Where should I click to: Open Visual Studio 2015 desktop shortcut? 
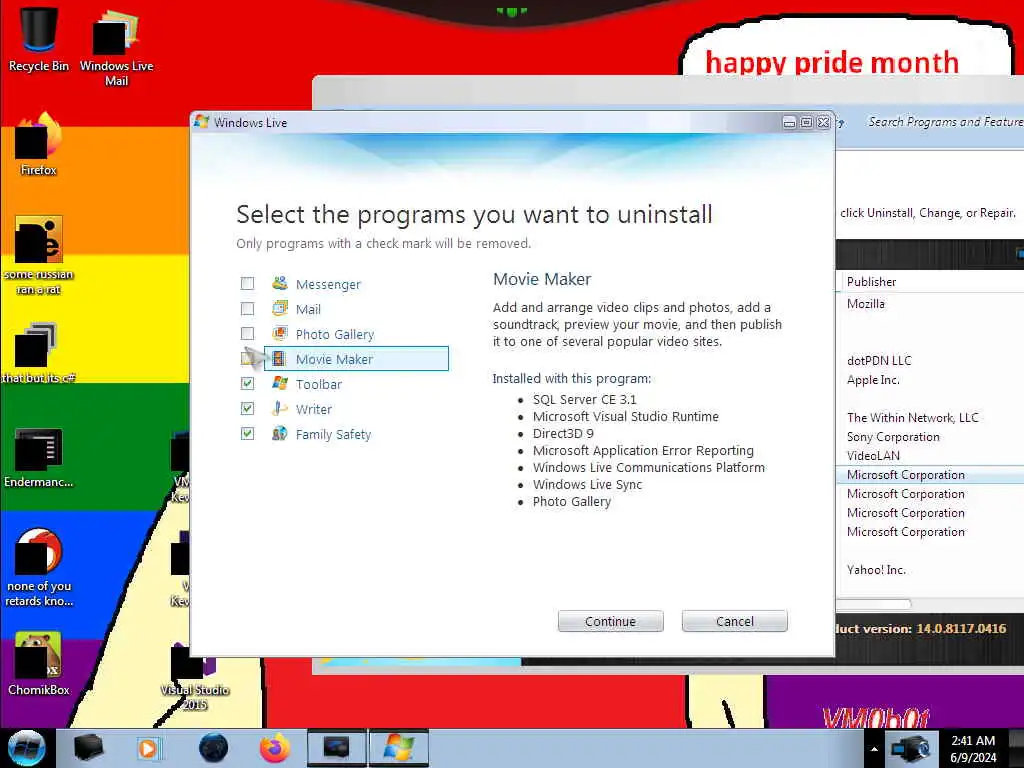click(194, 676)
